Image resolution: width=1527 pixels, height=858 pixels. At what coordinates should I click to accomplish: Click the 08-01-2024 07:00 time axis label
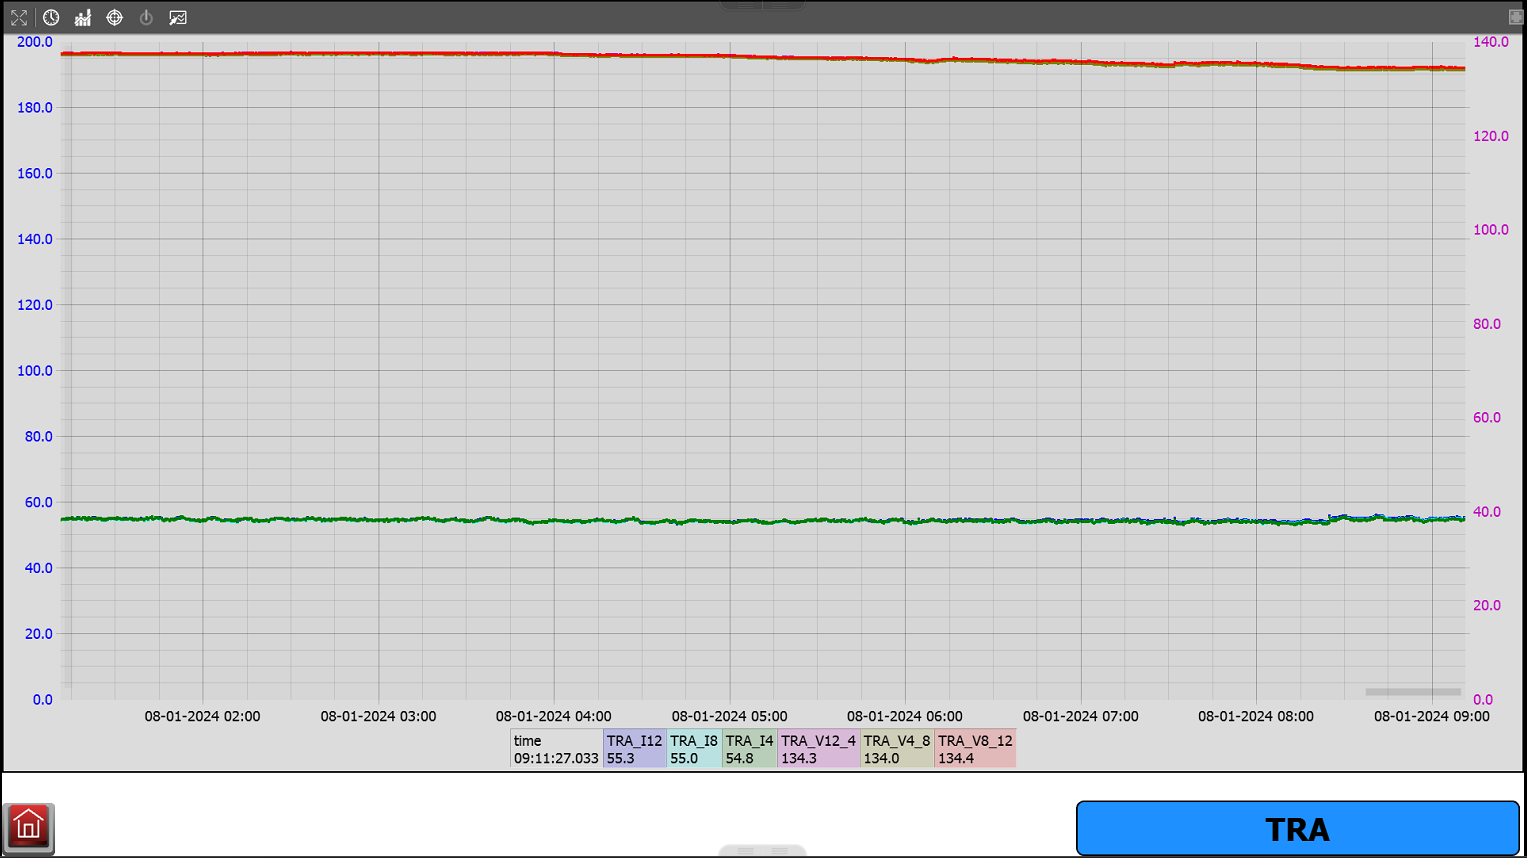pyautogui.click(x=1080, y=716)
